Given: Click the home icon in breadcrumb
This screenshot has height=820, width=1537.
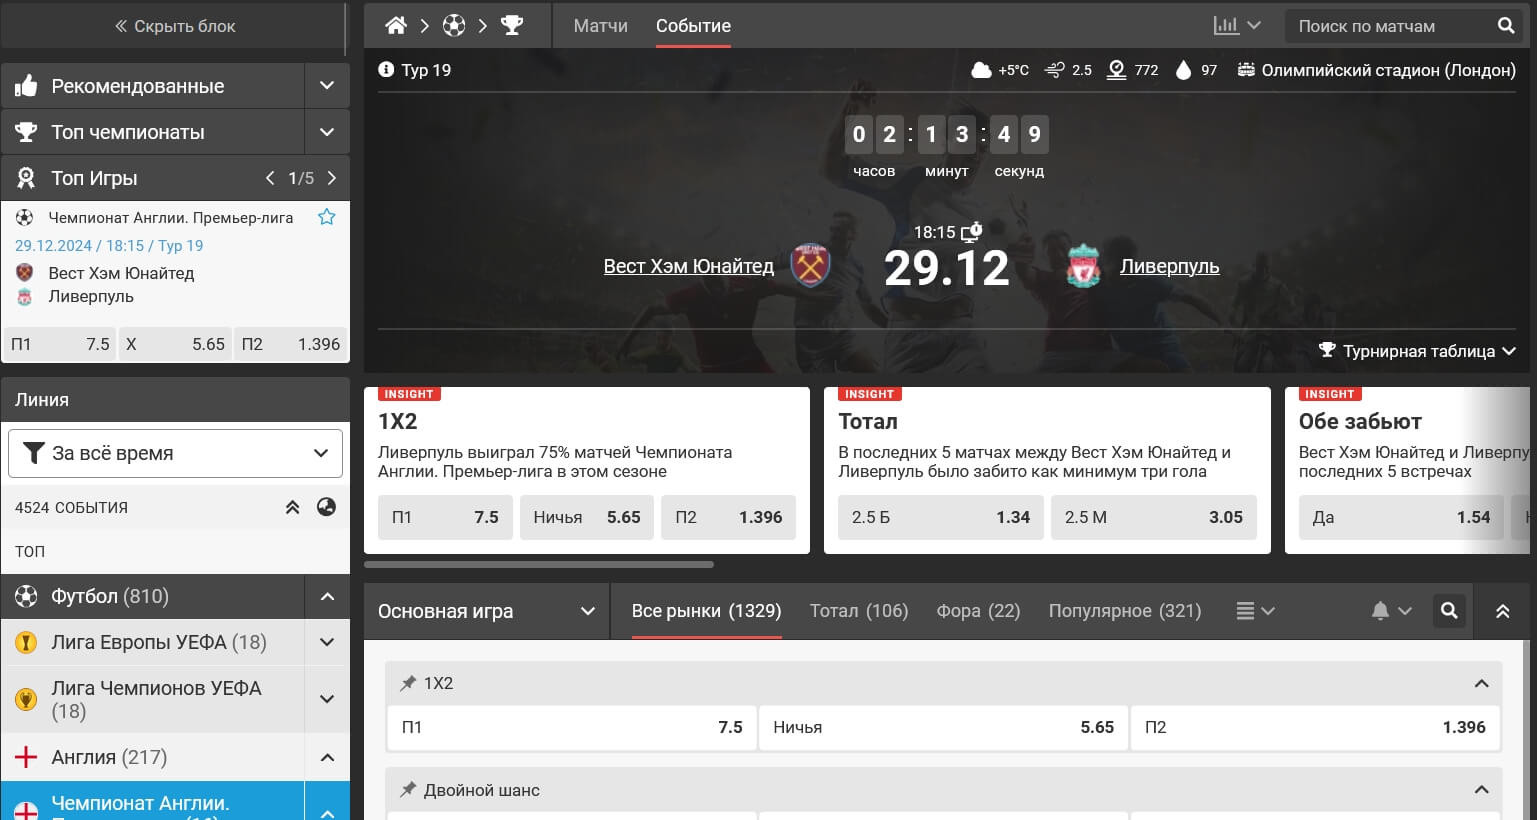Looking at the screenshot, I should click(396, 26).
